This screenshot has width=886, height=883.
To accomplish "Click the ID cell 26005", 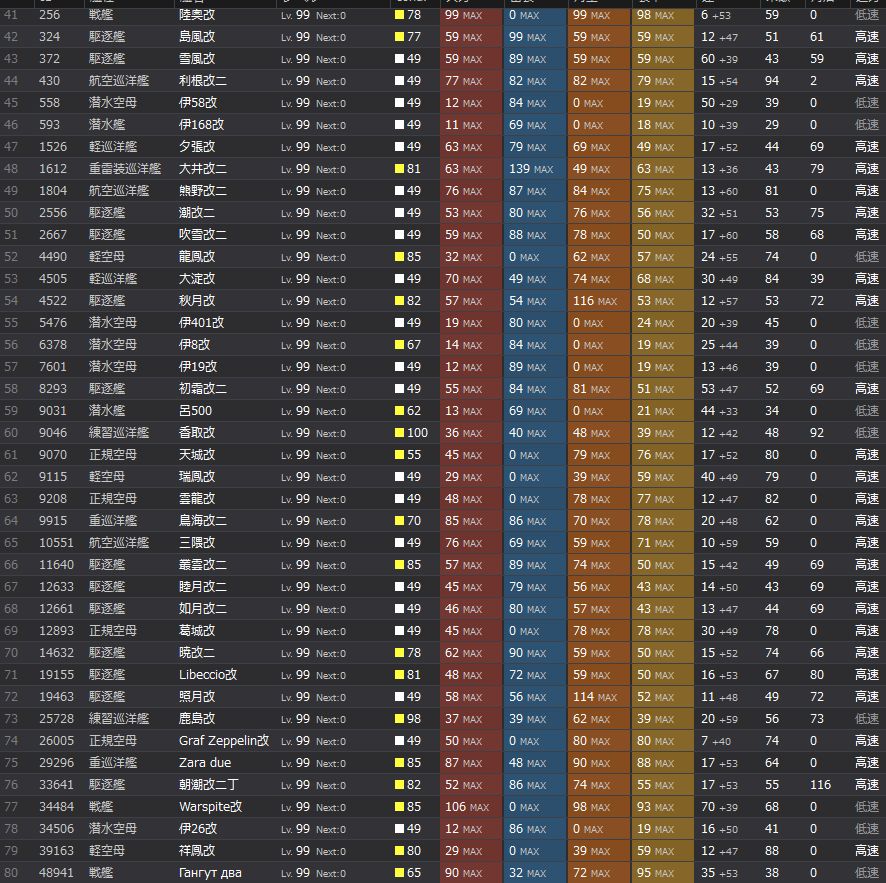I will (x=56, y=741).
